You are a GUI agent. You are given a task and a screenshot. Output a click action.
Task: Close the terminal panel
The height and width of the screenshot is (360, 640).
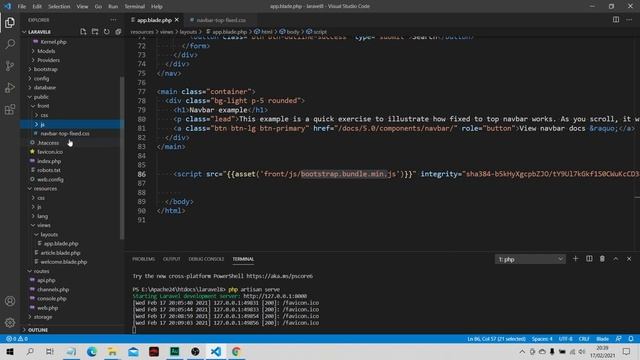tap(629, 259)
